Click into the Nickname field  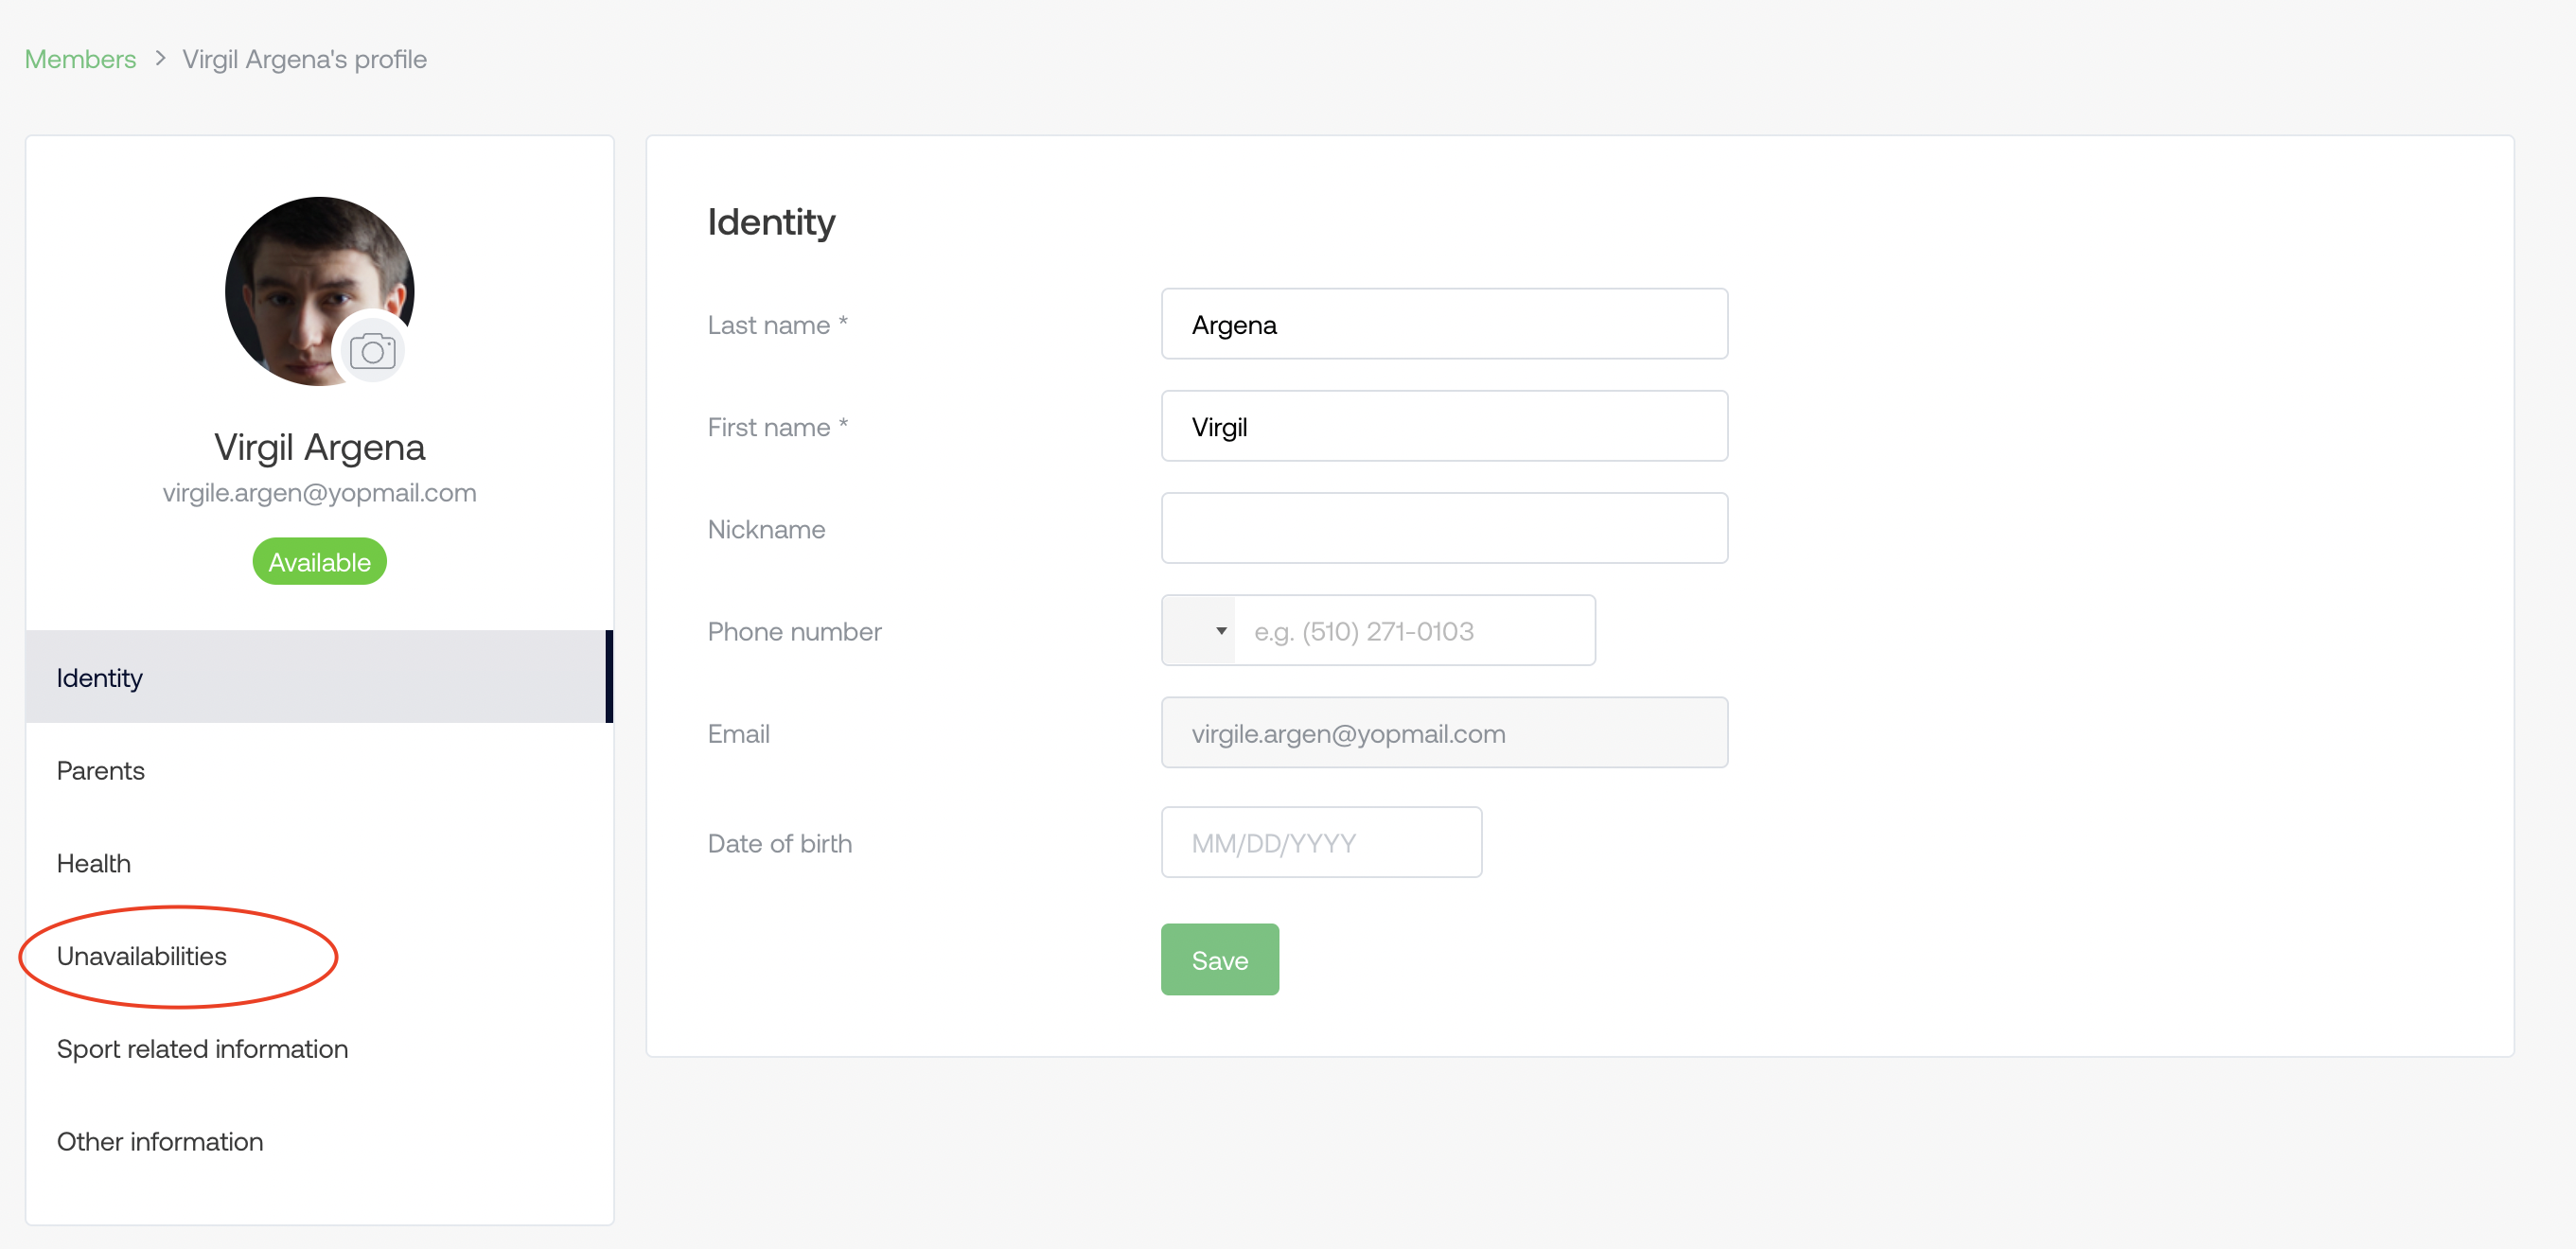[1444, 528]
